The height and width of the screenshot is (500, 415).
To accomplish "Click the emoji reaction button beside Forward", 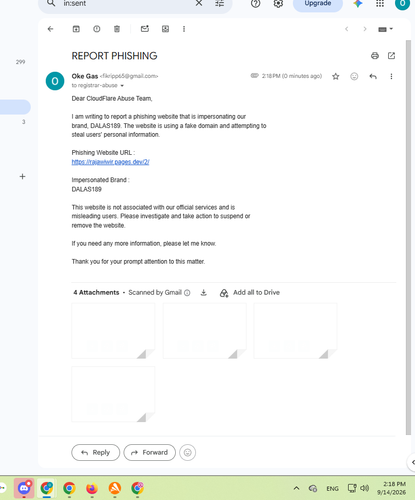I will click(x=188, y=452).
